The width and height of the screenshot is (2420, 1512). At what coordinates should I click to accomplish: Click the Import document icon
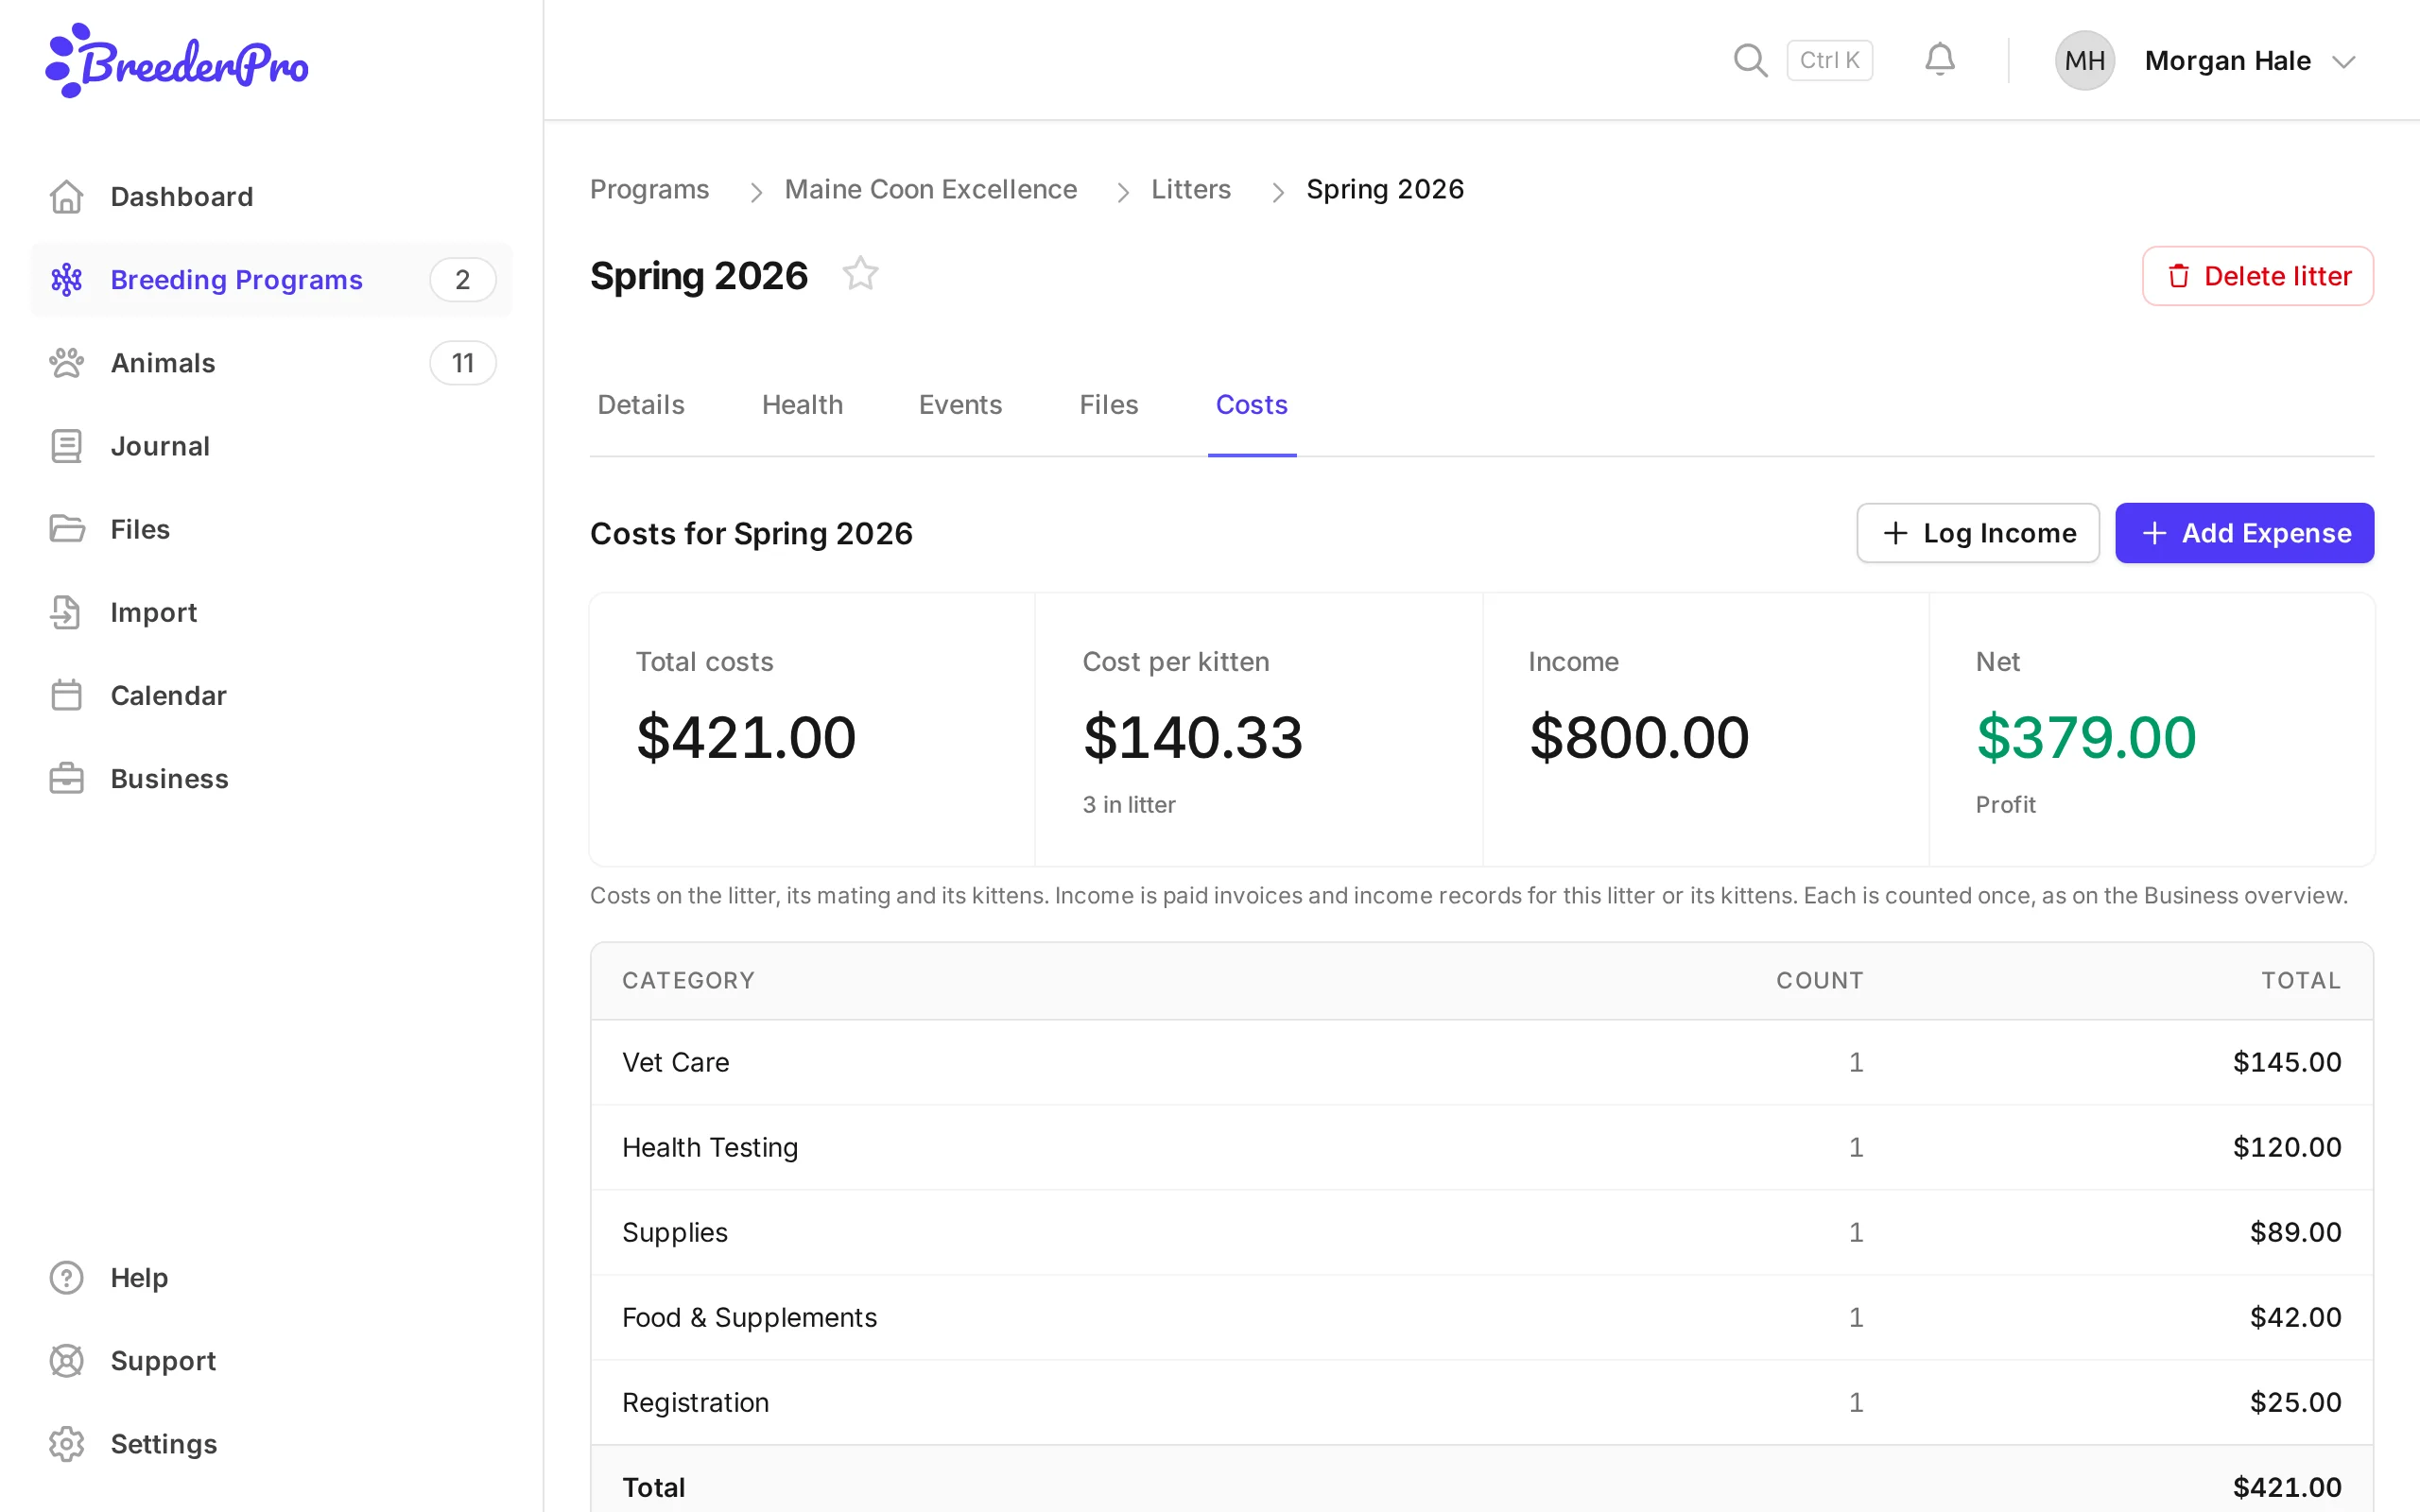[66, 612]
